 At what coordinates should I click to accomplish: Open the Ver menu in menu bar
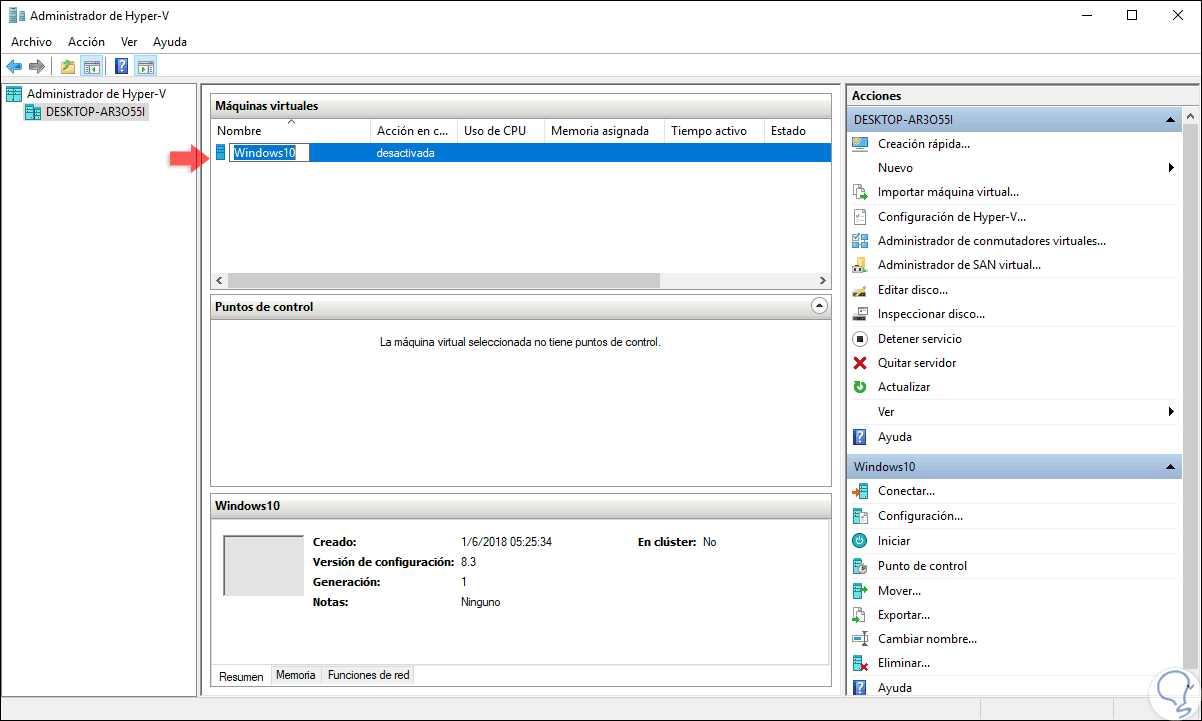coord(129,42)
